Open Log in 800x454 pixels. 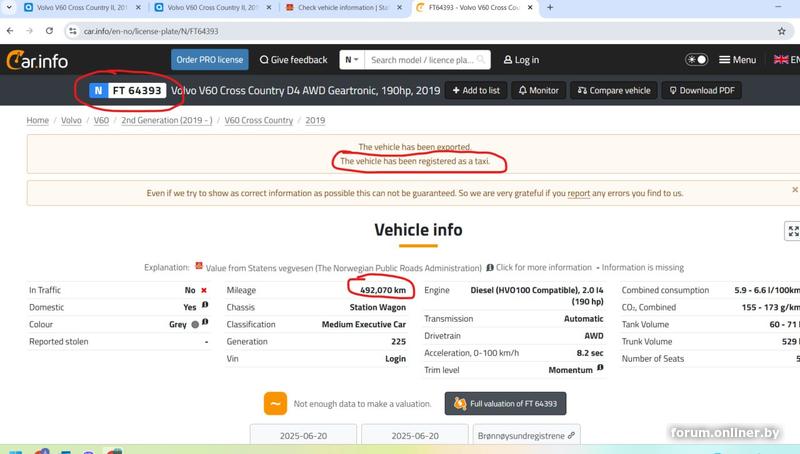point(521,60)
